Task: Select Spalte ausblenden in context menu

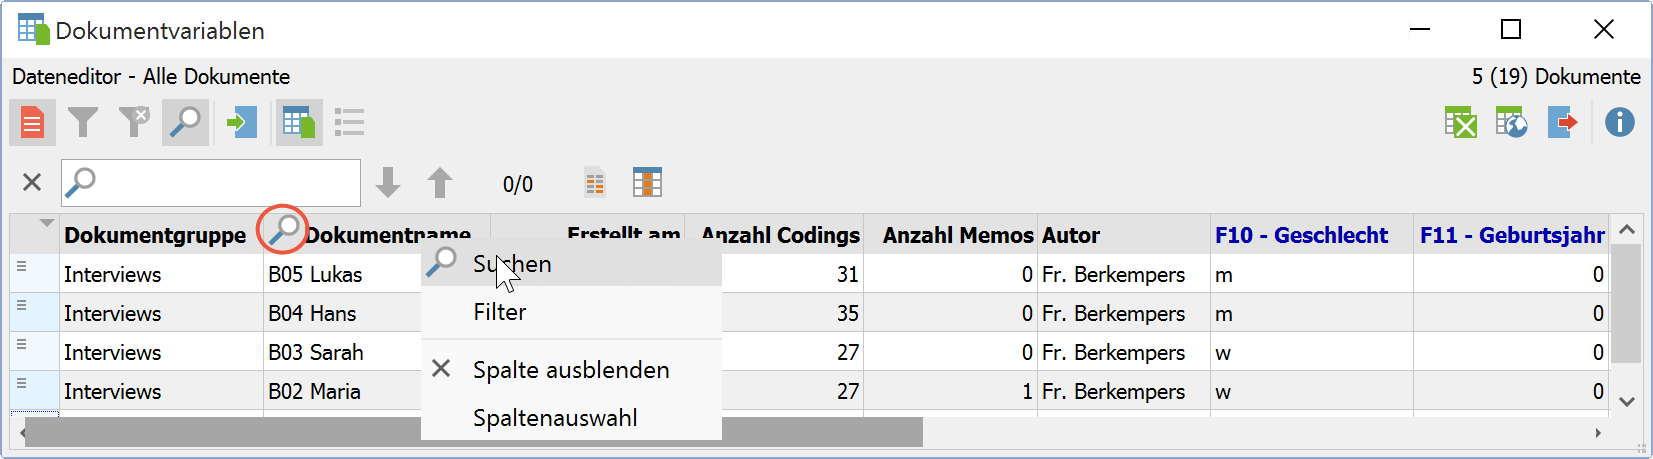Action: tap(571, 370)
